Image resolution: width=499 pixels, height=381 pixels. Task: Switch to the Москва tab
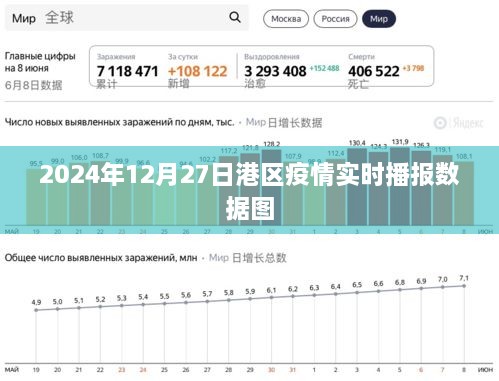click(286, 19)
